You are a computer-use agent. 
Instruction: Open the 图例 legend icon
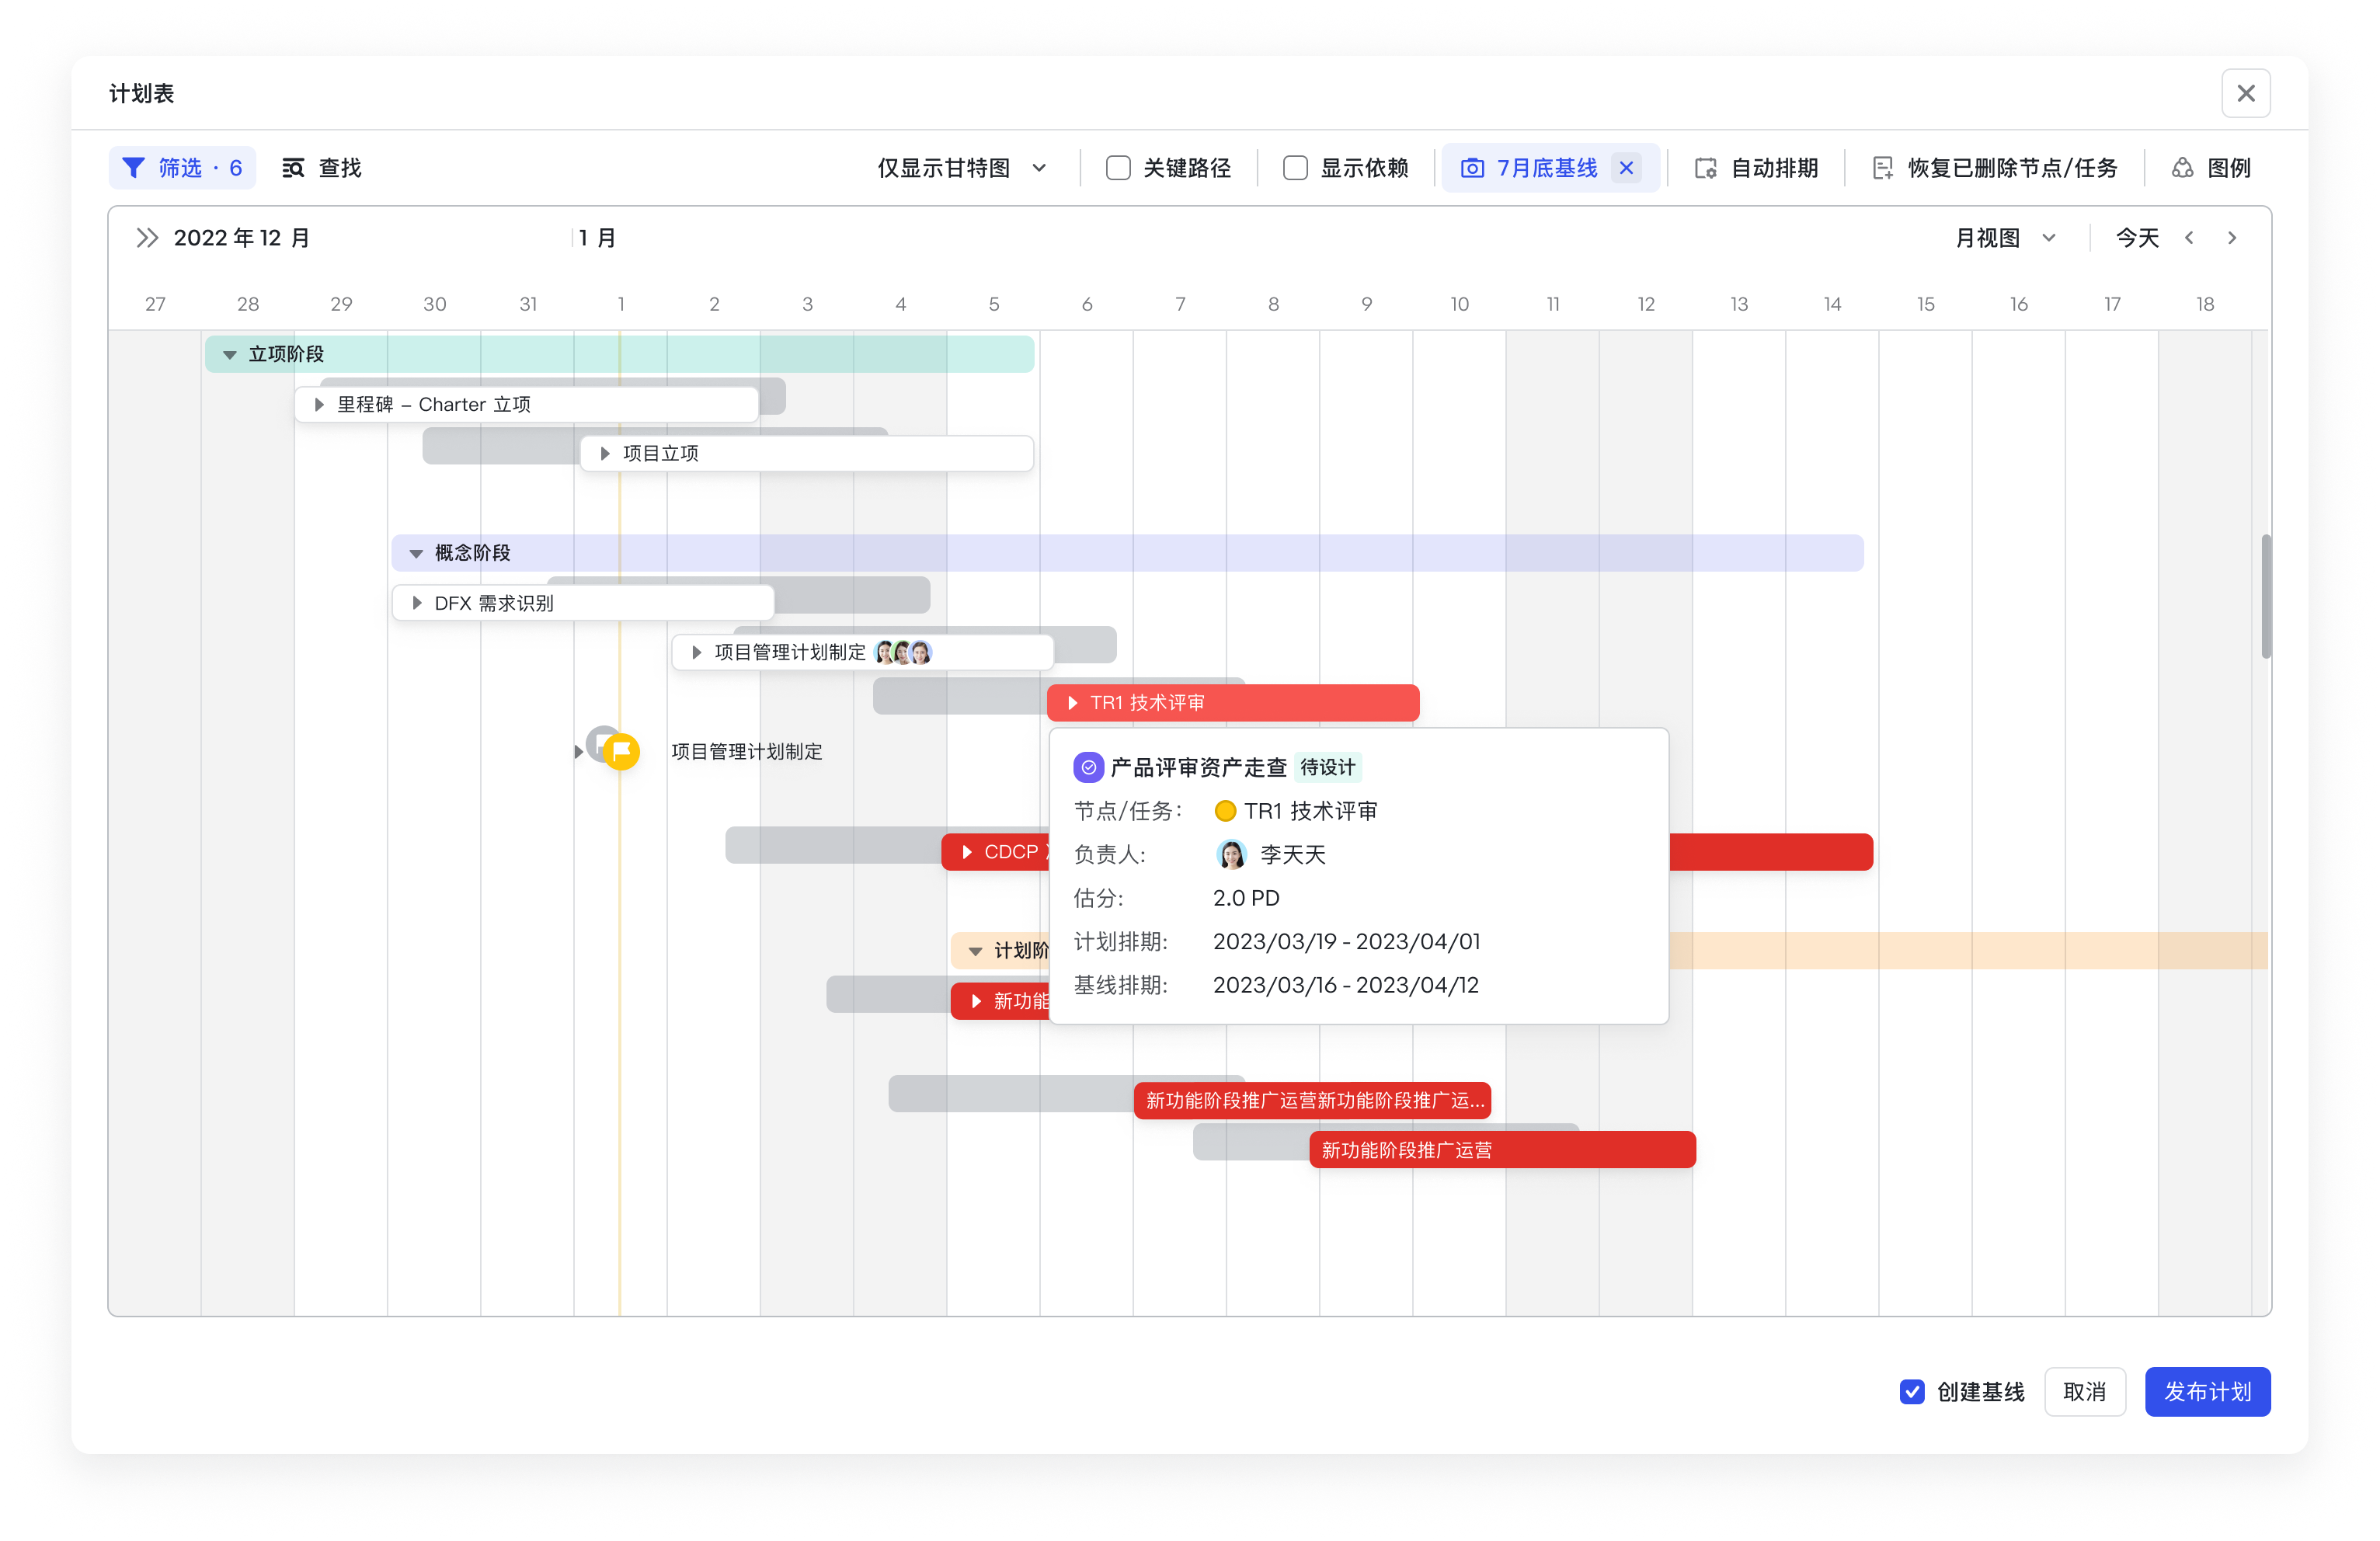[x=2181, y=168]
